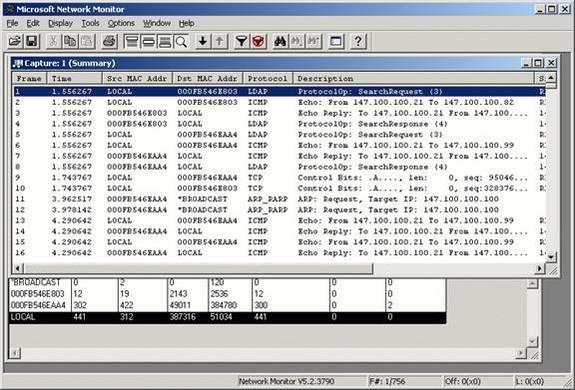Maximize the Capture: 1 (Summary) child window
This screenshot has height=390, width=575.
[x=538, y=63]
